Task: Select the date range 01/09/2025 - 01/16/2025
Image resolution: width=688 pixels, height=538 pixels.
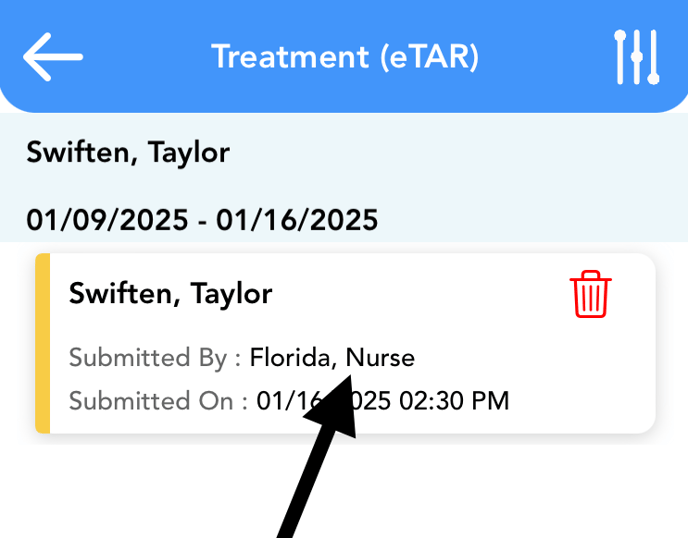Action: tap(202, 220)
